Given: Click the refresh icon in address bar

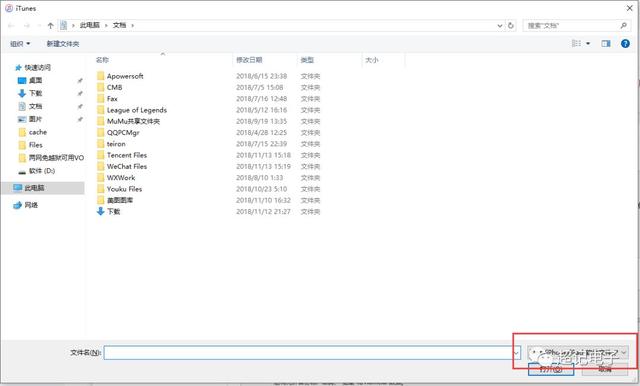Looking at the screenshot, I should (511, 25).
